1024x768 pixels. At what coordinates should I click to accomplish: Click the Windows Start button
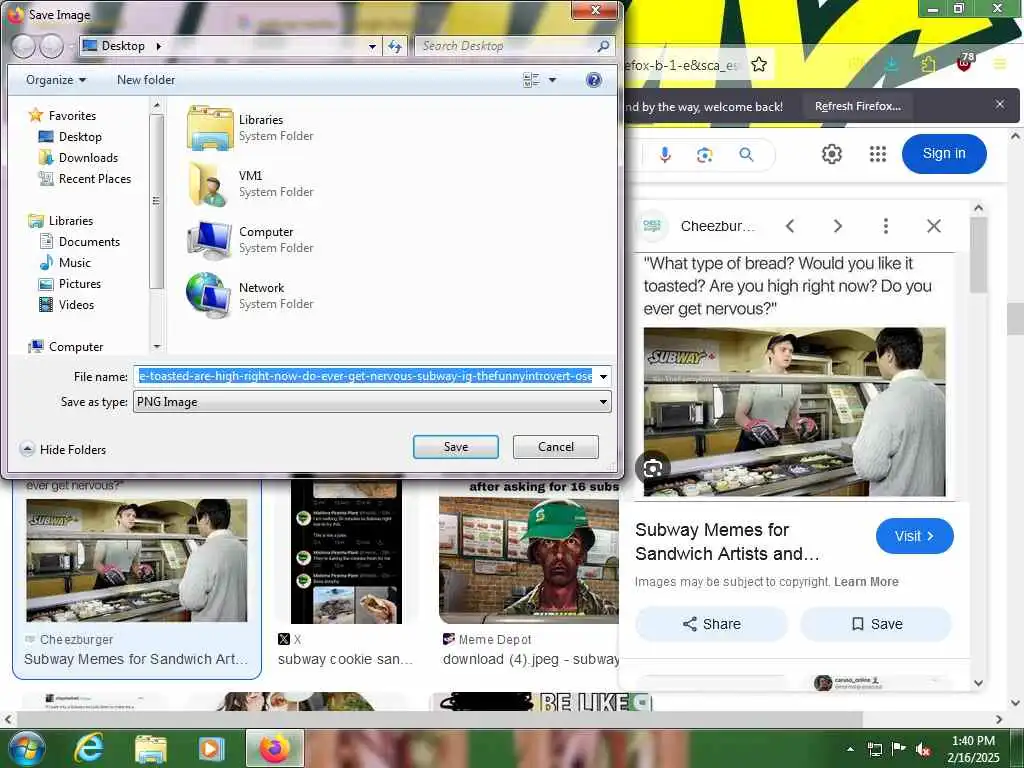click(26, 748)
